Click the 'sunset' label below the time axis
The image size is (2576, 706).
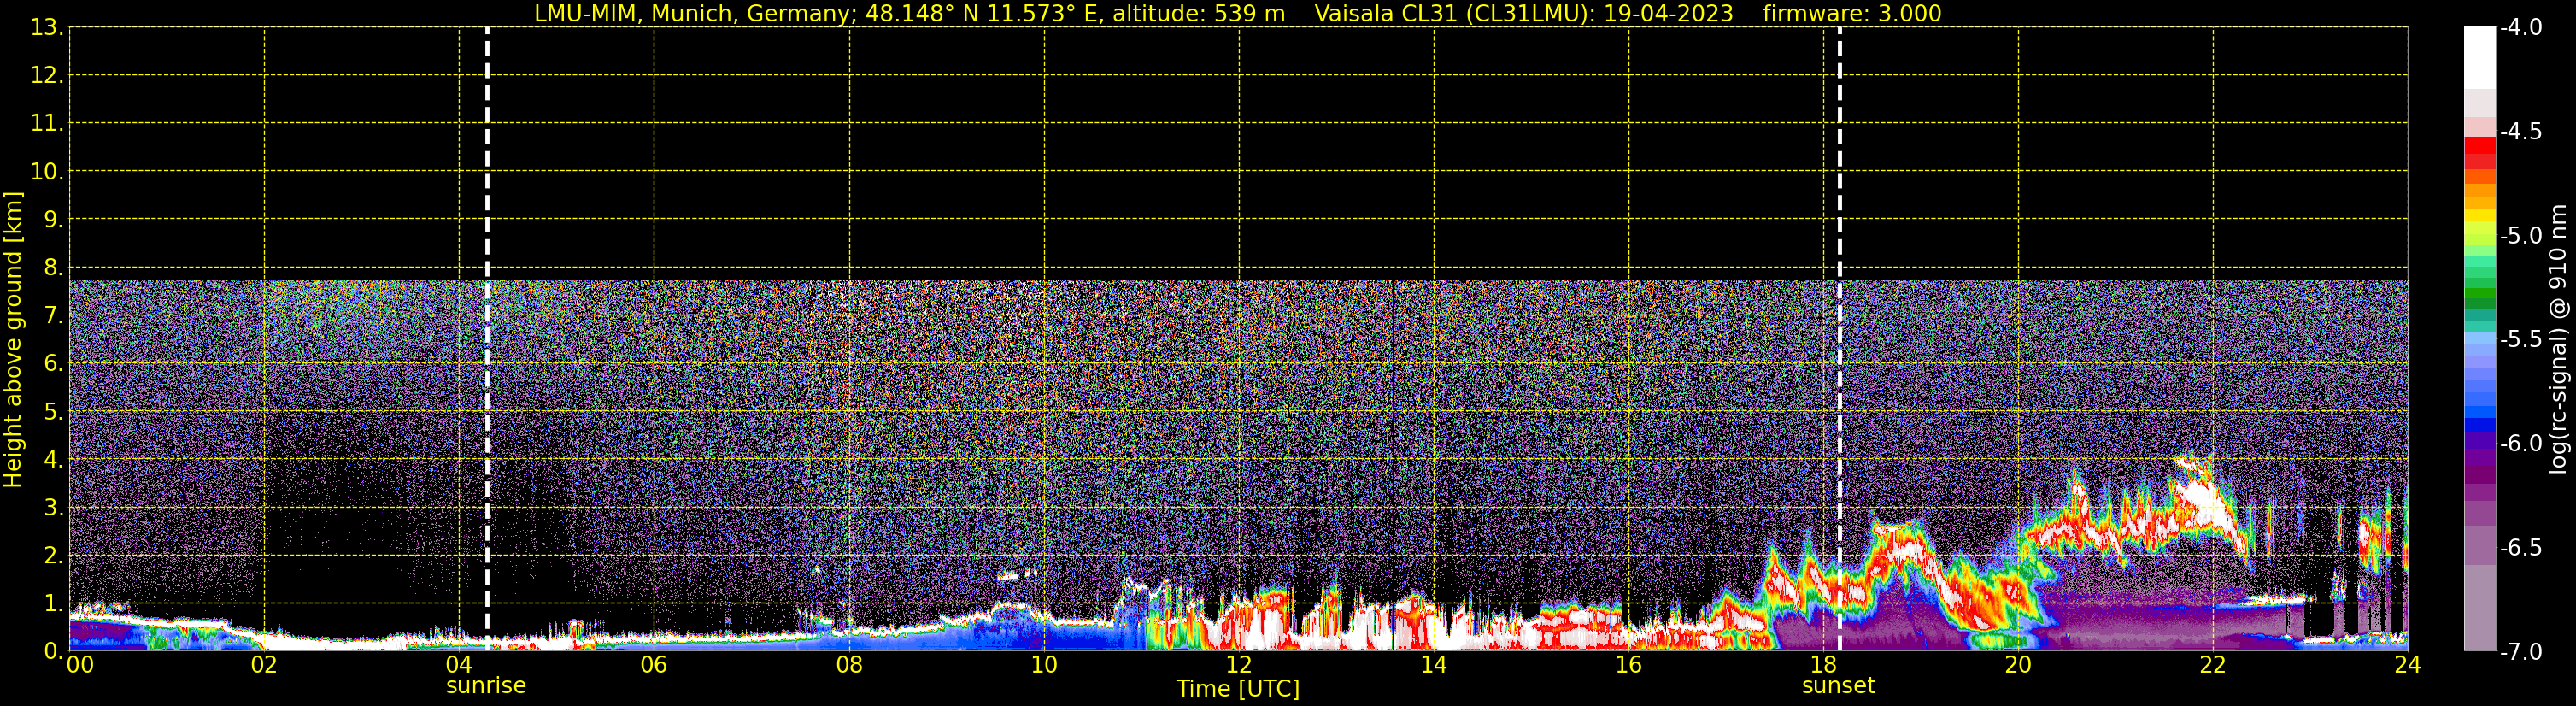[x=1838, y=686]
